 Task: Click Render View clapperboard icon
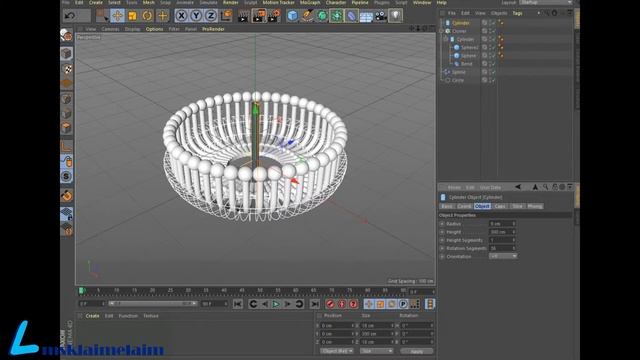pyautogui.click(x=243, y=16)
